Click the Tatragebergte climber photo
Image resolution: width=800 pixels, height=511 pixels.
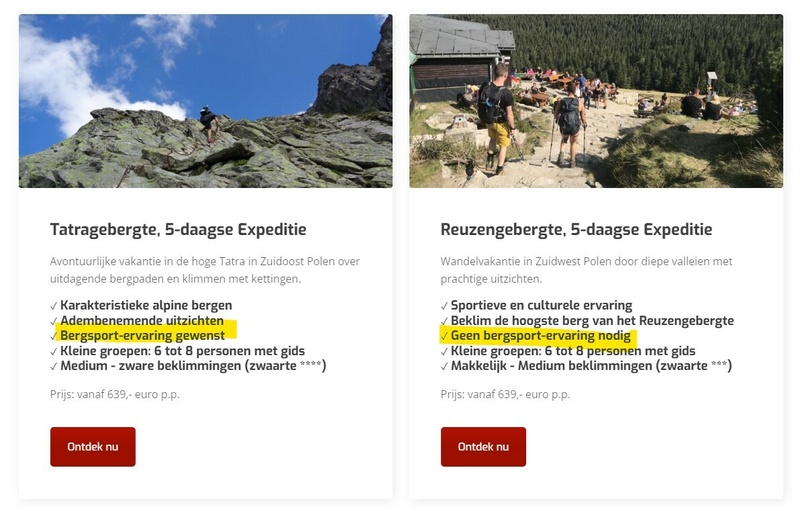(x=206, y=101)
